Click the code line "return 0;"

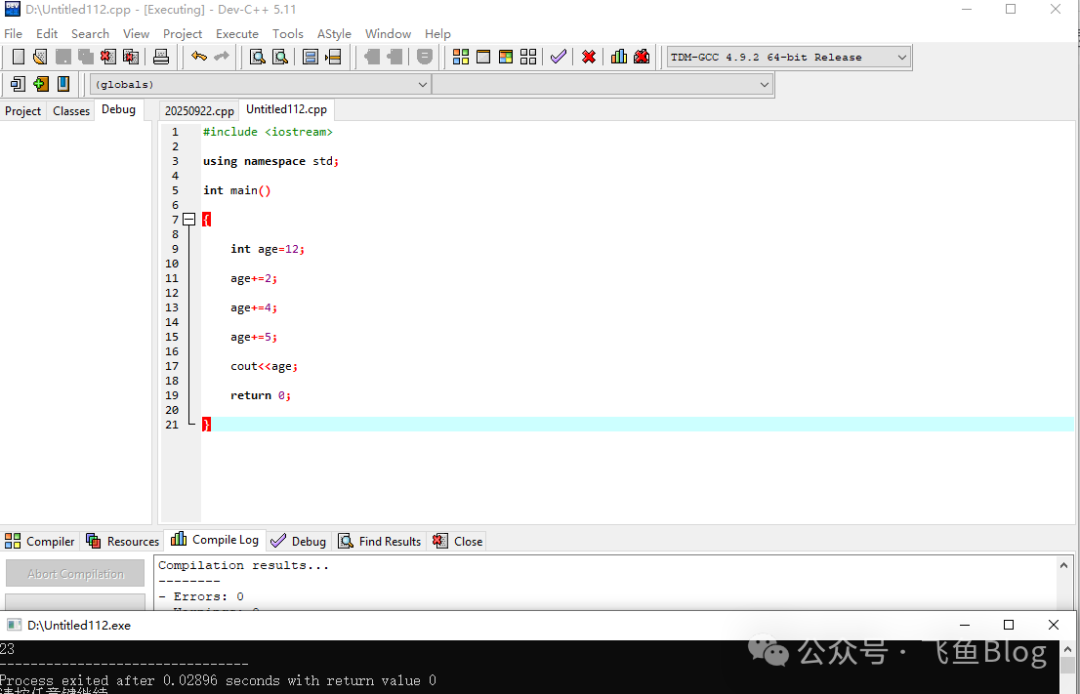[x=260, y=395]
